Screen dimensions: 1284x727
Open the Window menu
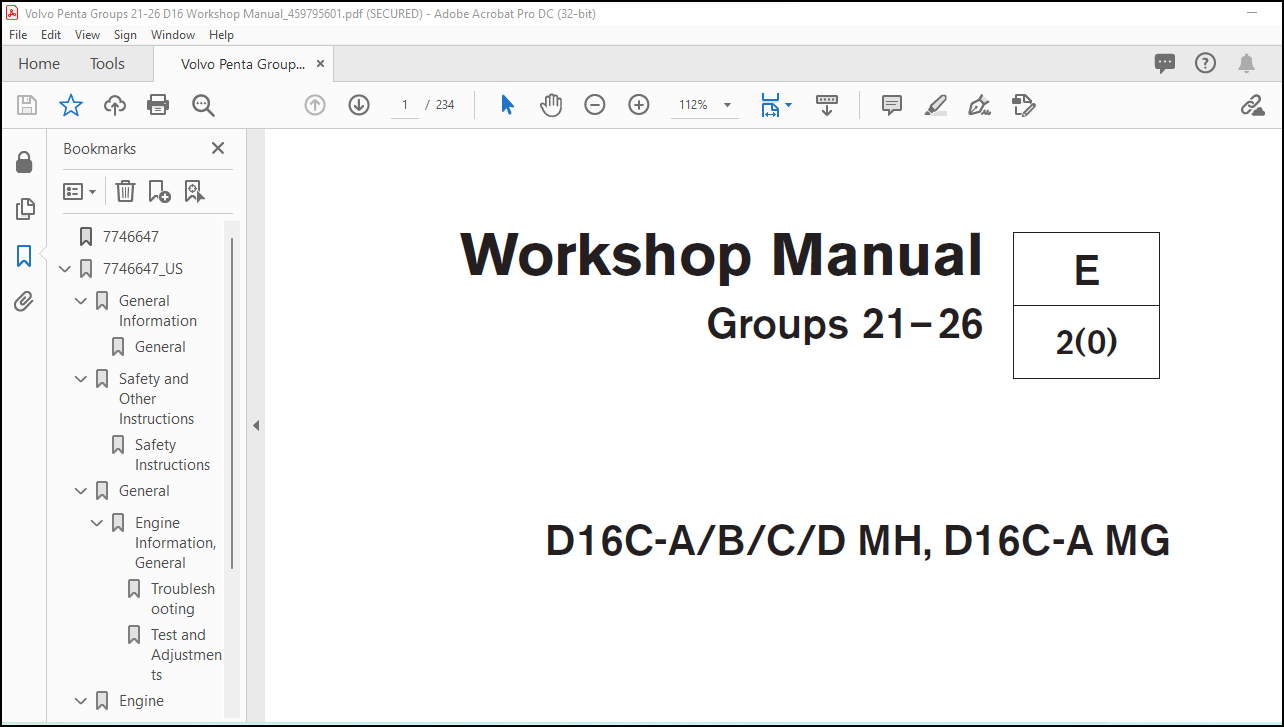173,34
